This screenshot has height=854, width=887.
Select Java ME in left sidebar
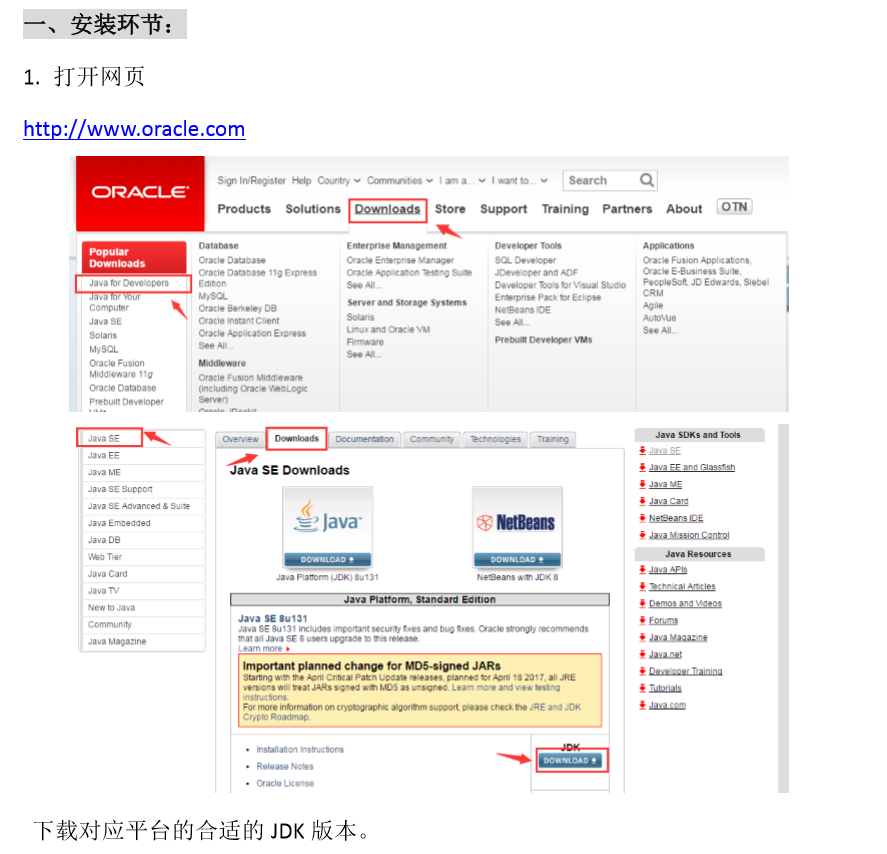click(x=104, y=472)
